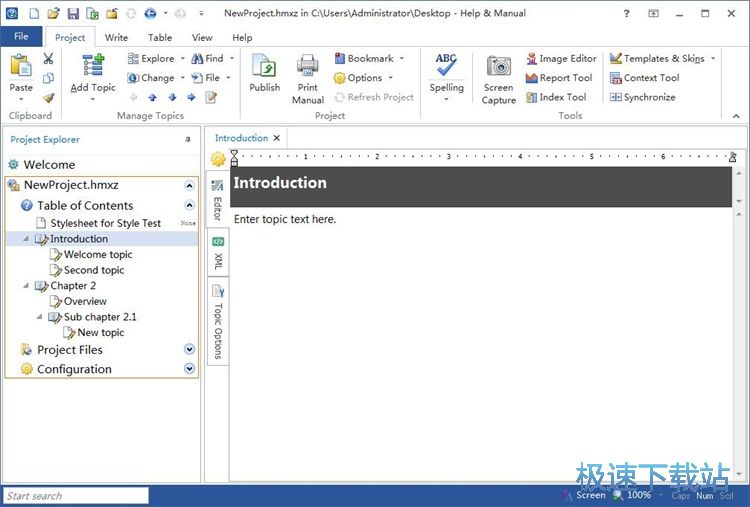Expand the Project Files section
Viewport: 750px width, 507px height.
189,350
